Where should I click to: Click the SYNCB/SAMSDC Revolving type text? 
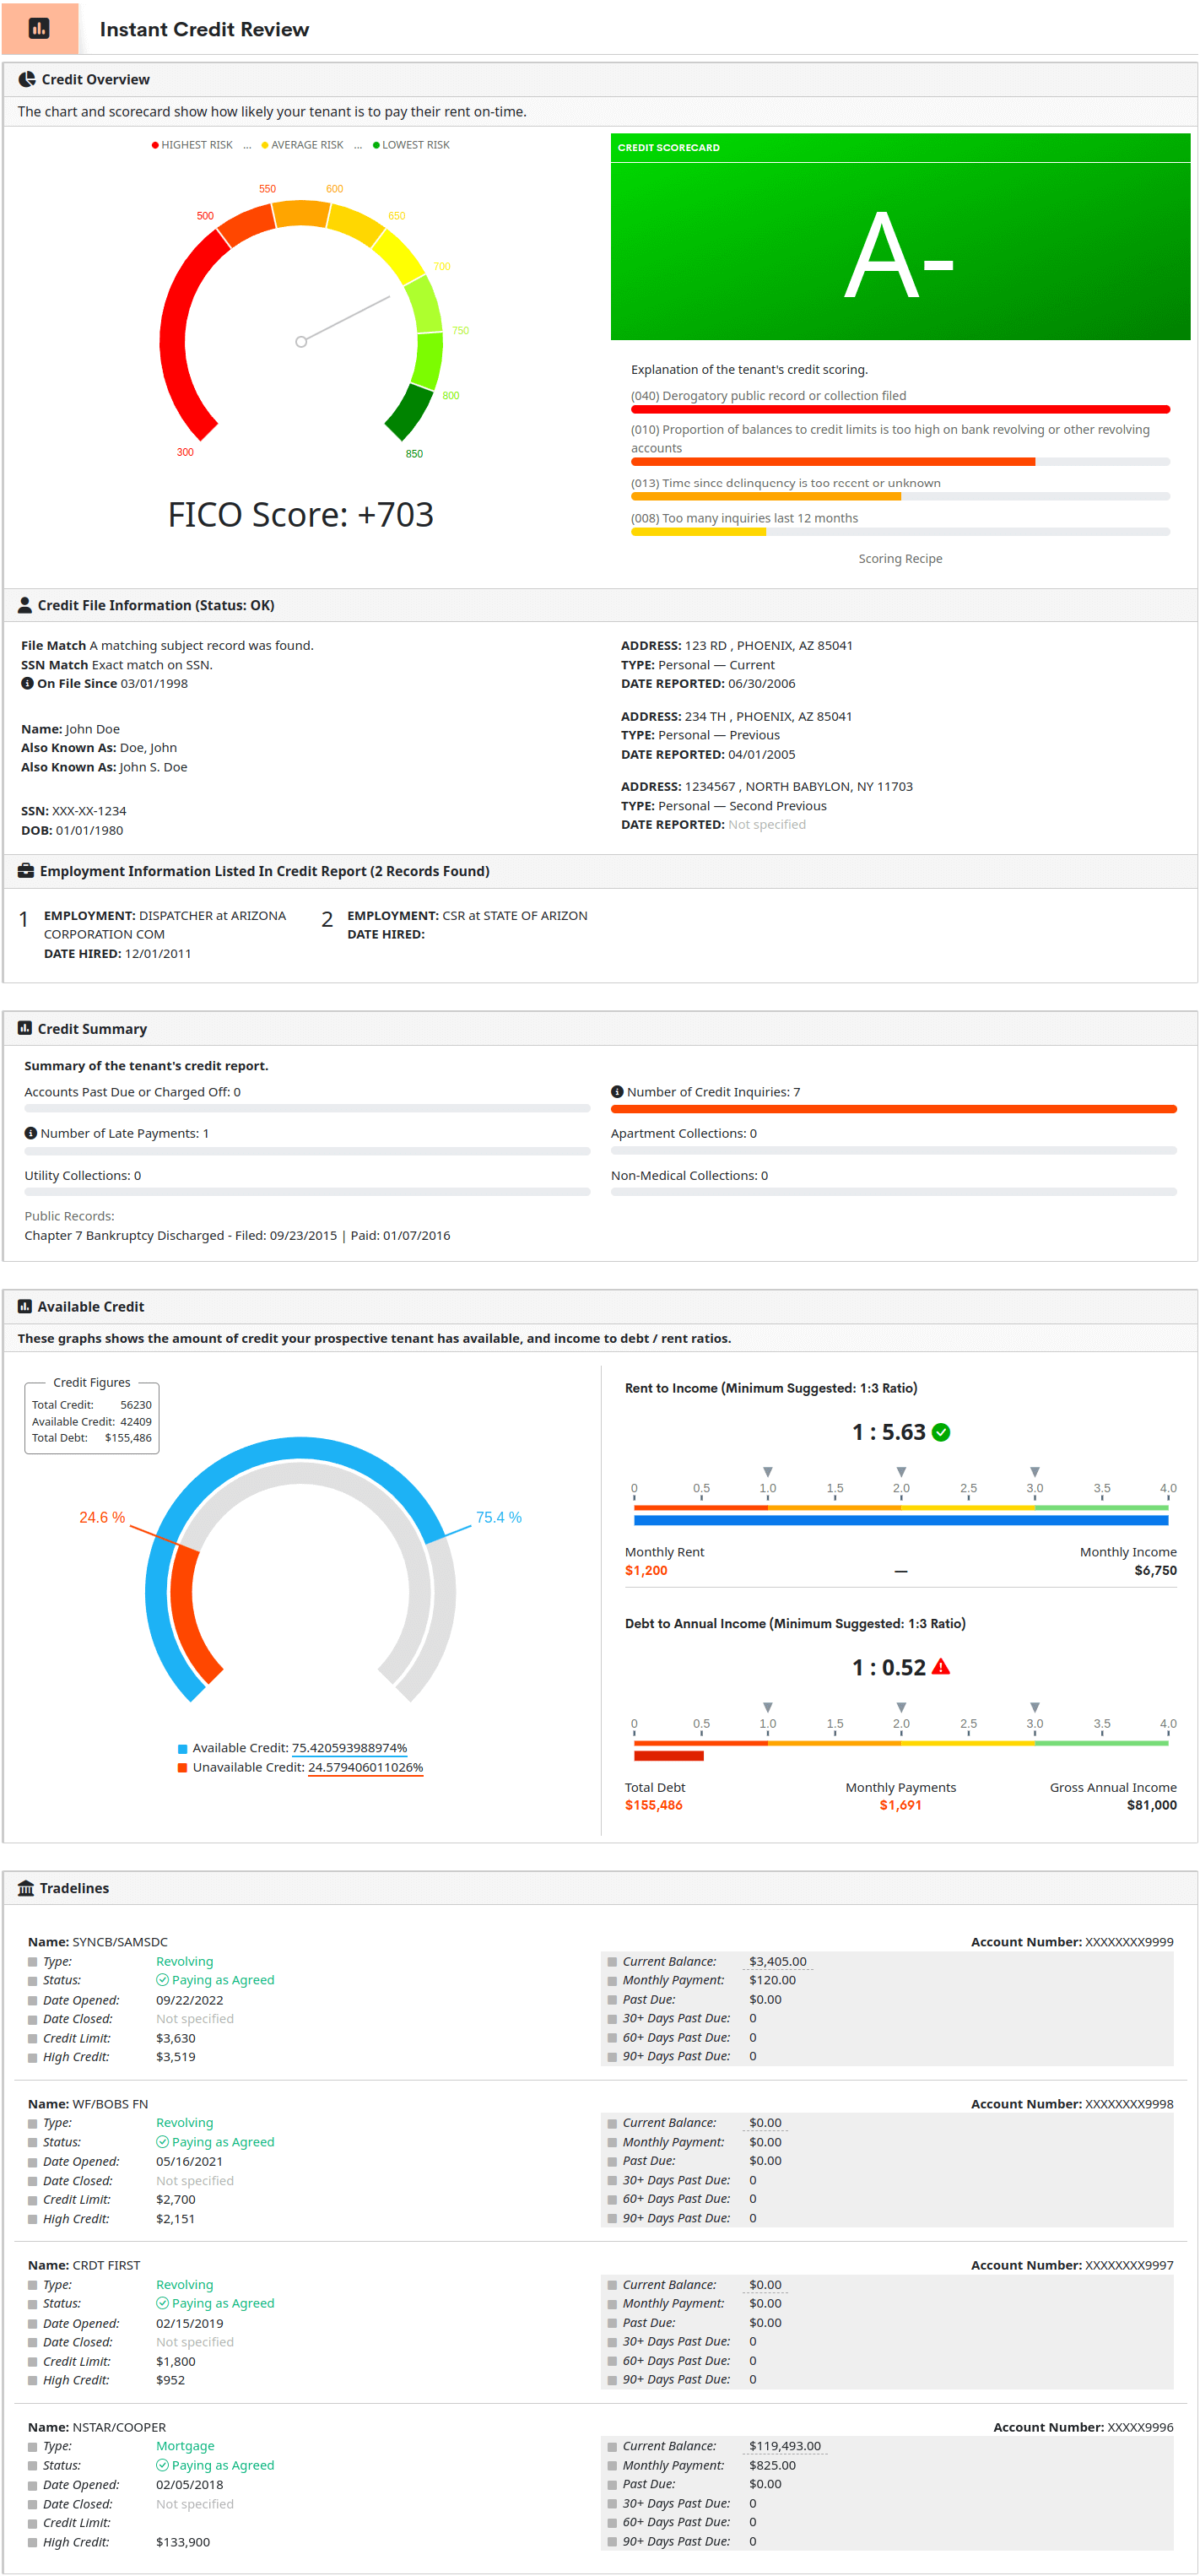pos(185,1962)
